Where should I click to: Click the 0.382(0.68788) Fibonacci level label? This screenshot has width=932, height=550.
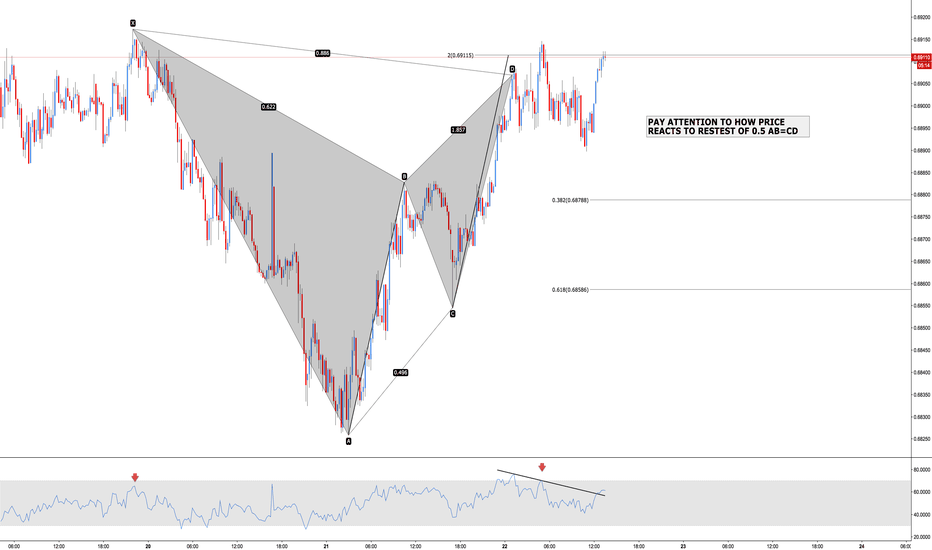[570, 200]
